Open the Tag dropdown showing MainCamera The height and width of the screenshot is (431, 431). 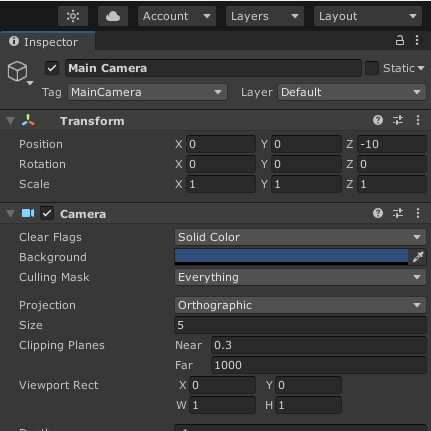[147, 92]
